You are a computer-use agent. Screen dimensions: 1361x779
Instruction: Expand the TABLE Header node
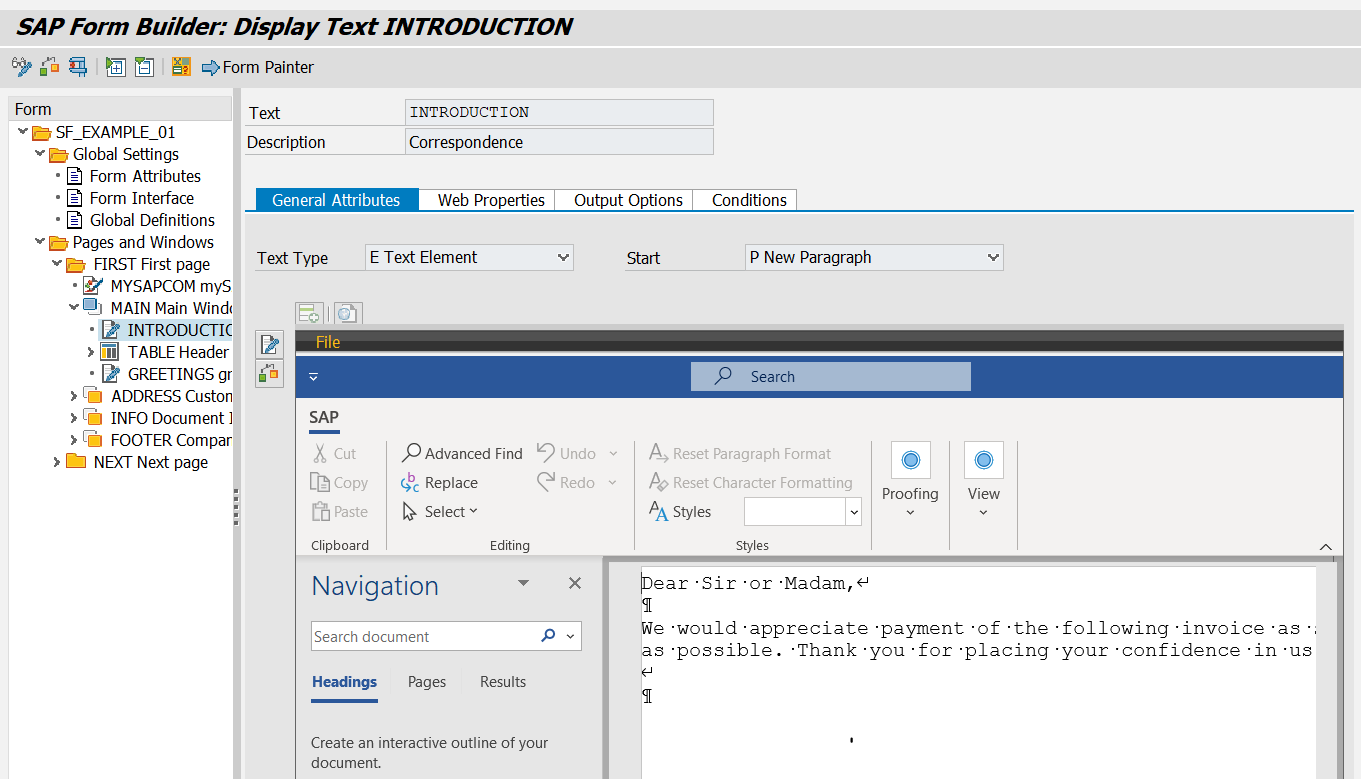click(x=91, y=352)
